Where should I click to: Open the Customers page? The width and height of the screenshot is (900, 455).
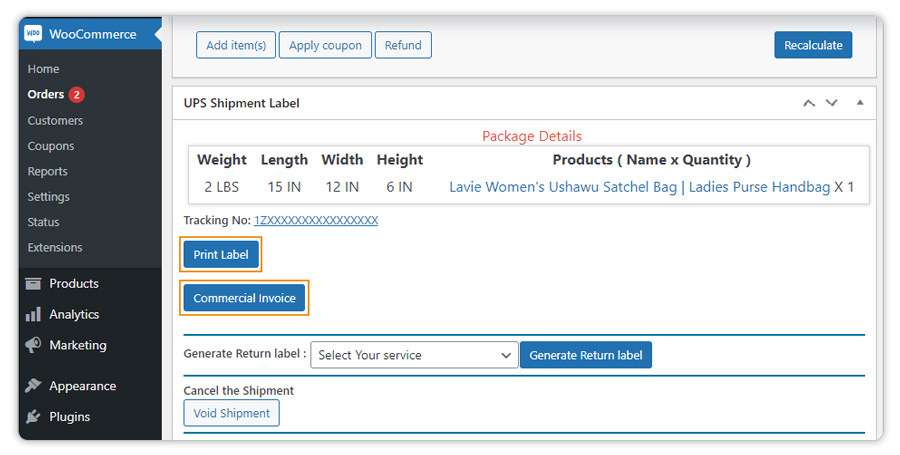tap(55, 120)
